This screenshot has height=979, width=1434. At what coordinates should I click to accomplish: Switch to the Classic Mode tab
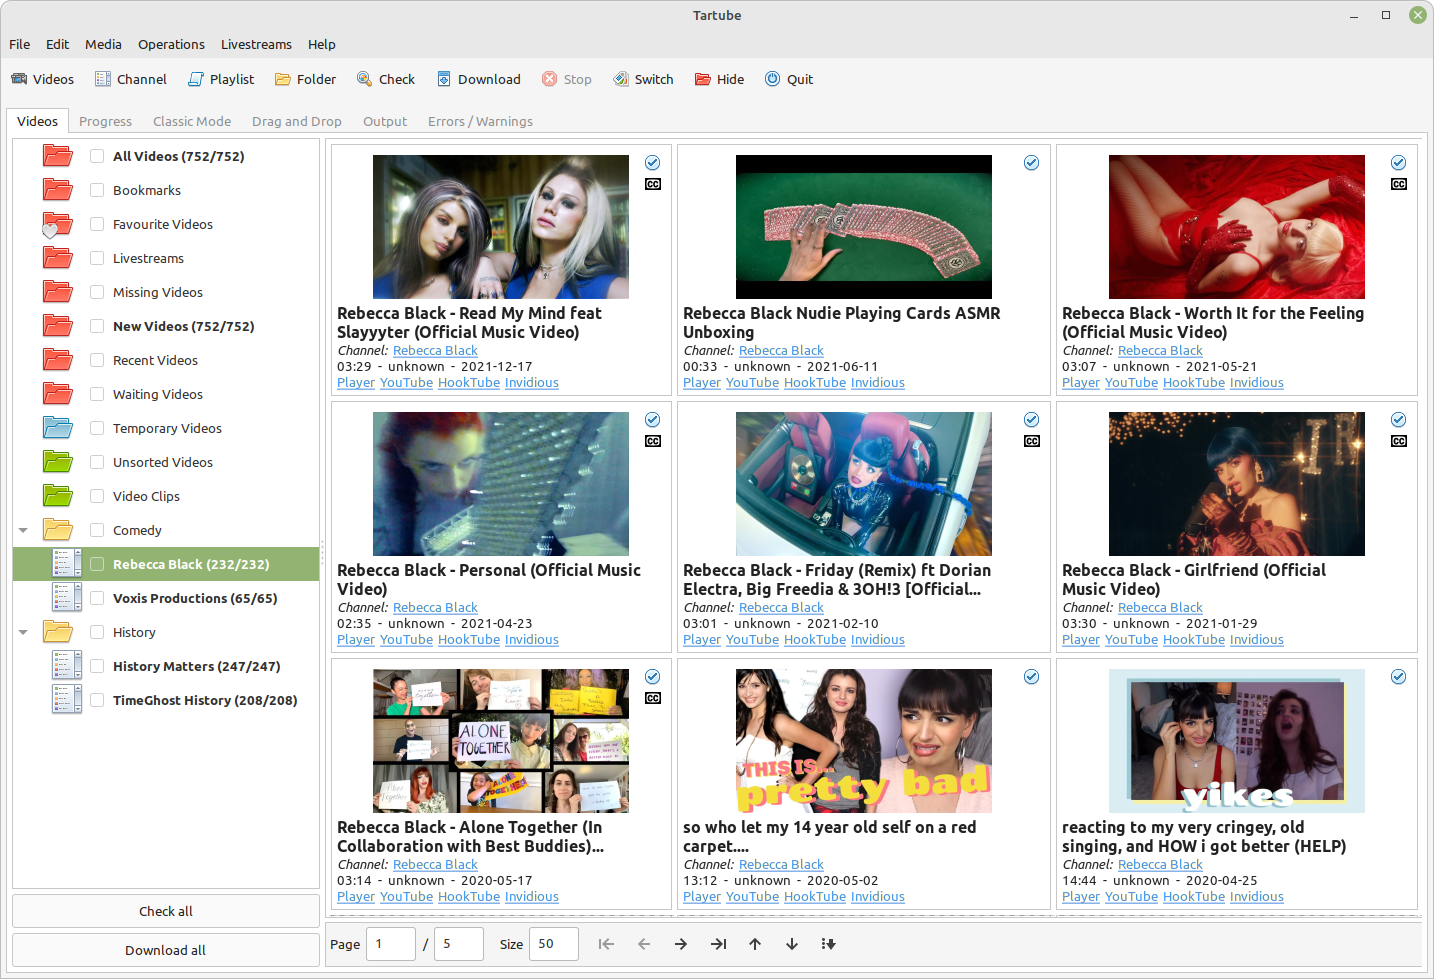[192, 121]
